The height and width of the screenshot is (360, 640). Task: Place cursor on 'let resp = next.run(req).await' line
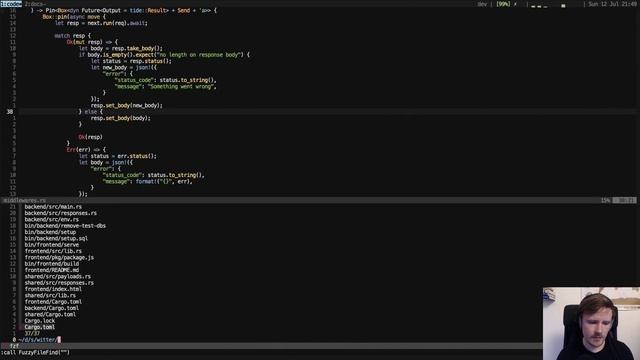tap(101, 23)
